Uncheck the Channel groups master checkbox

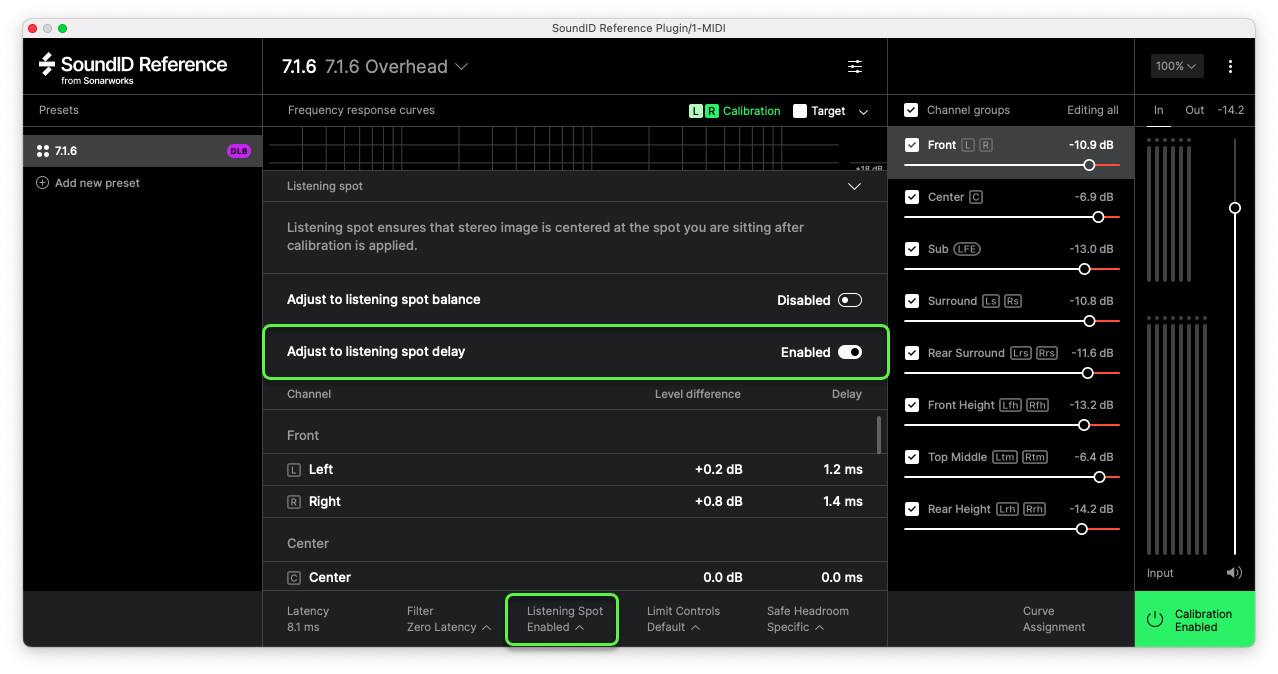tap(911, 110)
